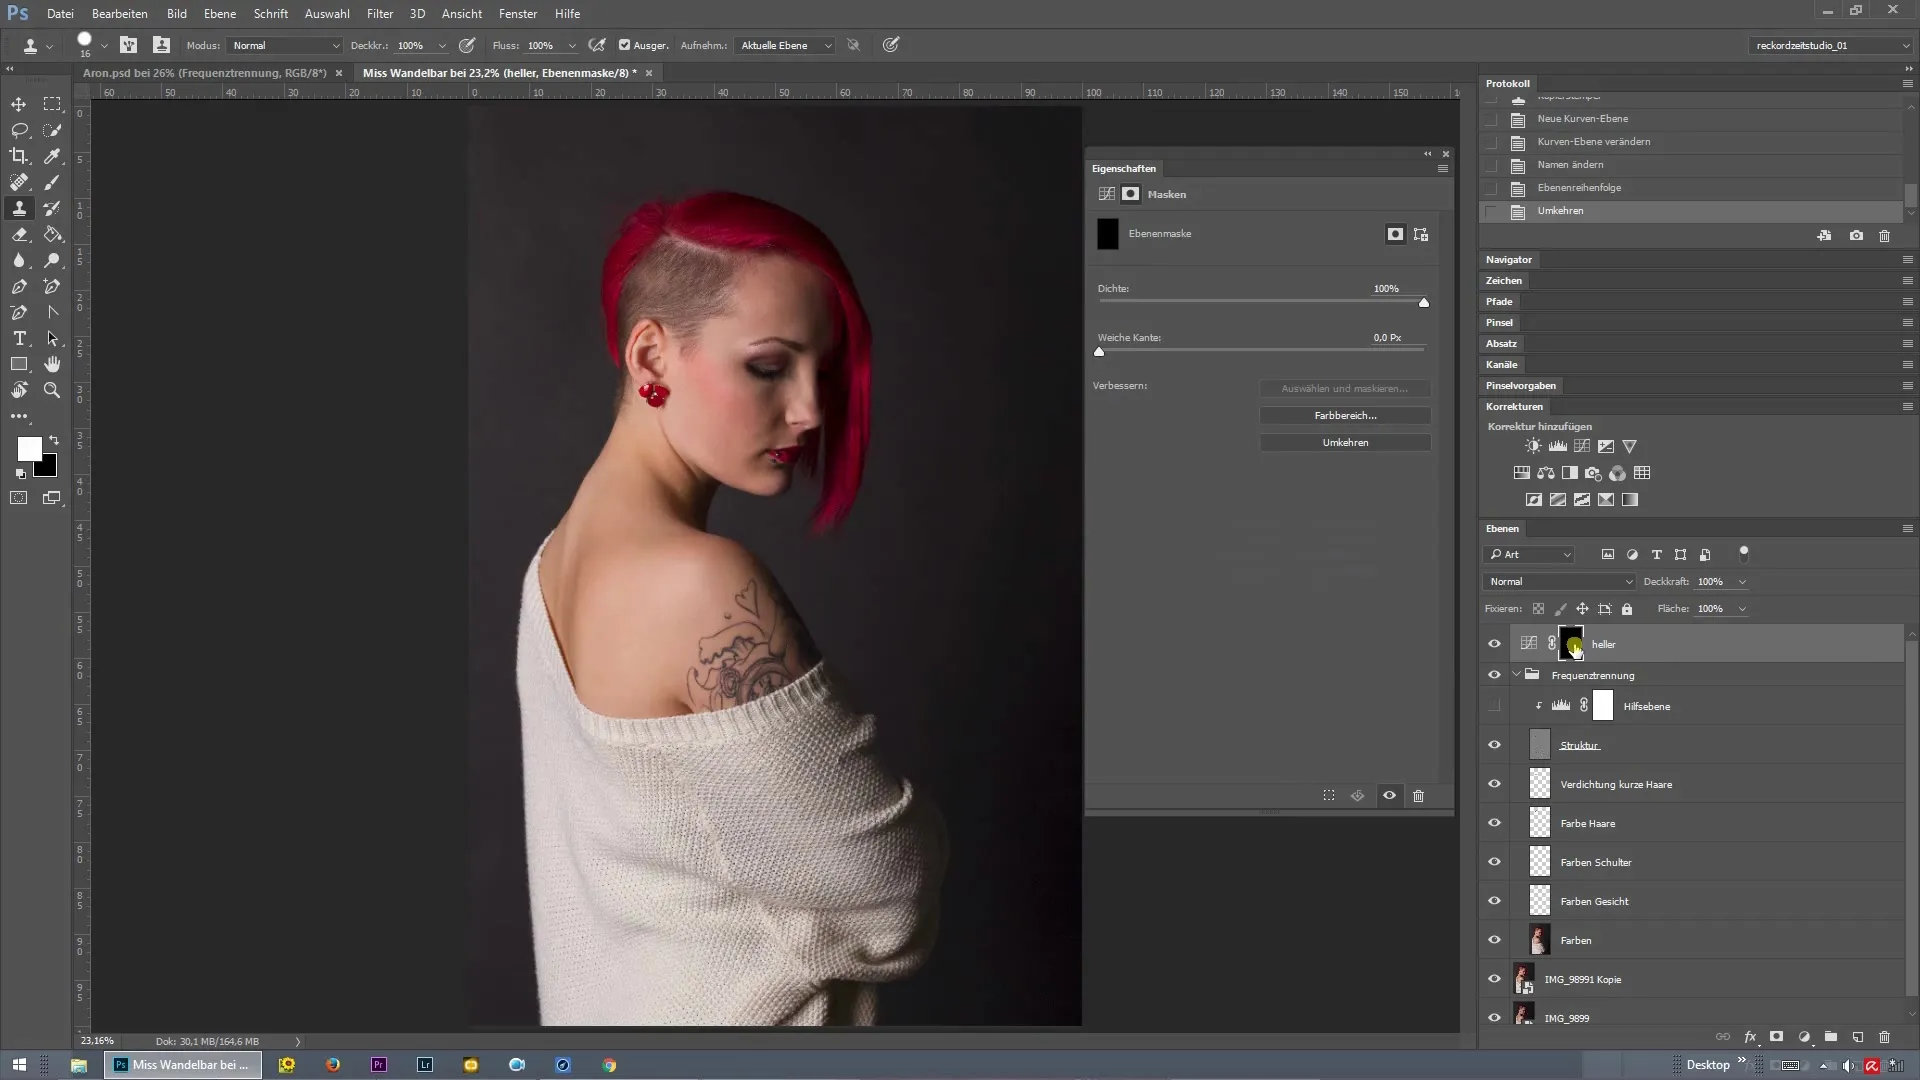Switch to the Aron.psd document tab
Viewport: 1920px width, 1080px height.
click(x=205, y=73)
